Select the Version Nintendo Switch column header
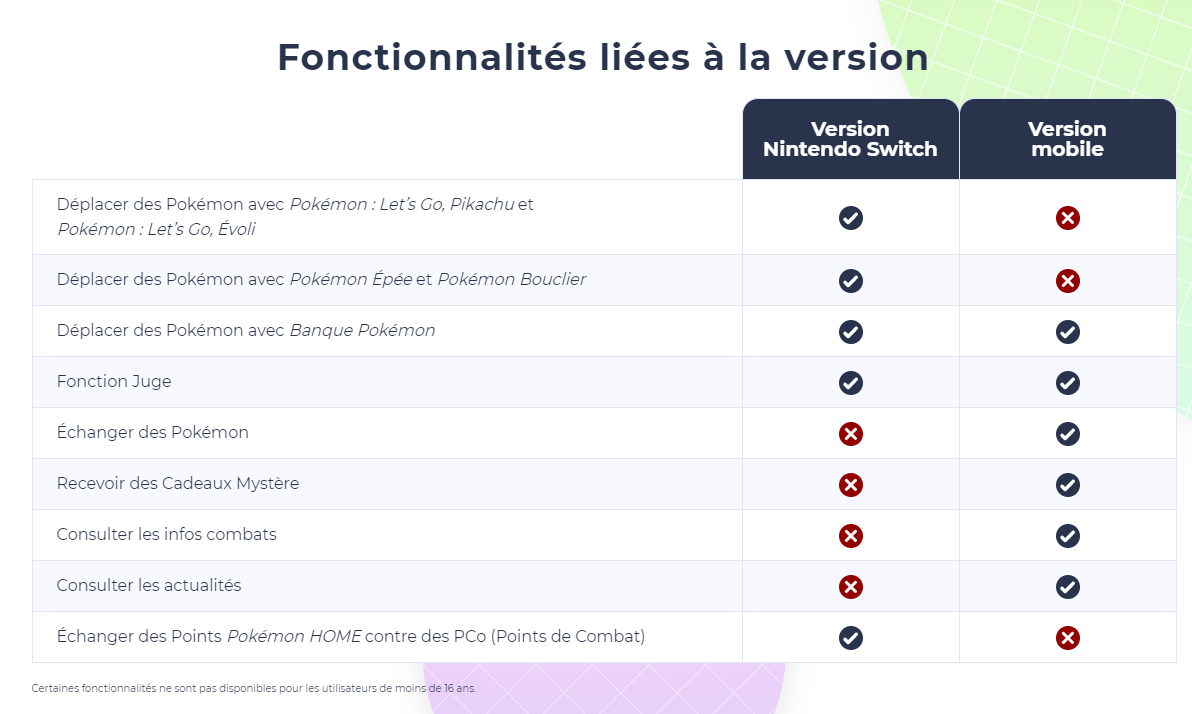Viewport: 1192px width, 714px height. (x=851, y=139)
